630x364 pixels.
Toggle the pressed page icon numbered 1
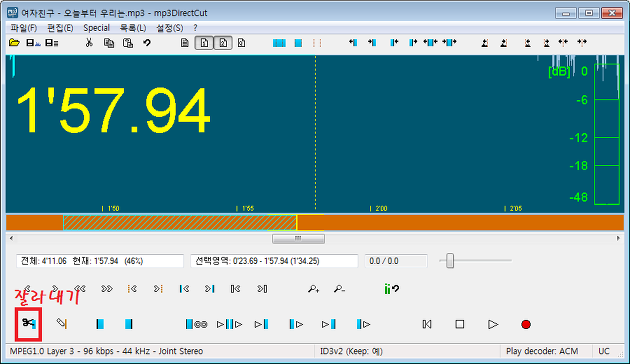204,43
